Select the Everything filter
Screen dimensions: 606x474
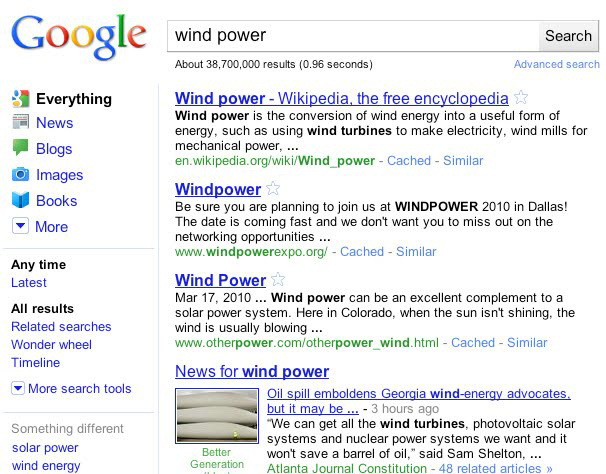pyautogui.click(x=74, y=99)
